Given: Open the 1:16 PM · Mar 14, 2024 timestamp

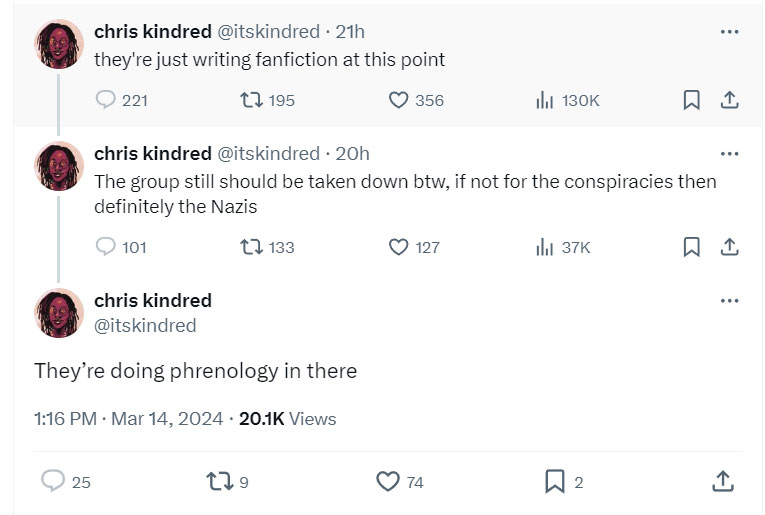Looking at the screenshot, I should pyautogui.click(x=129, y=419).
